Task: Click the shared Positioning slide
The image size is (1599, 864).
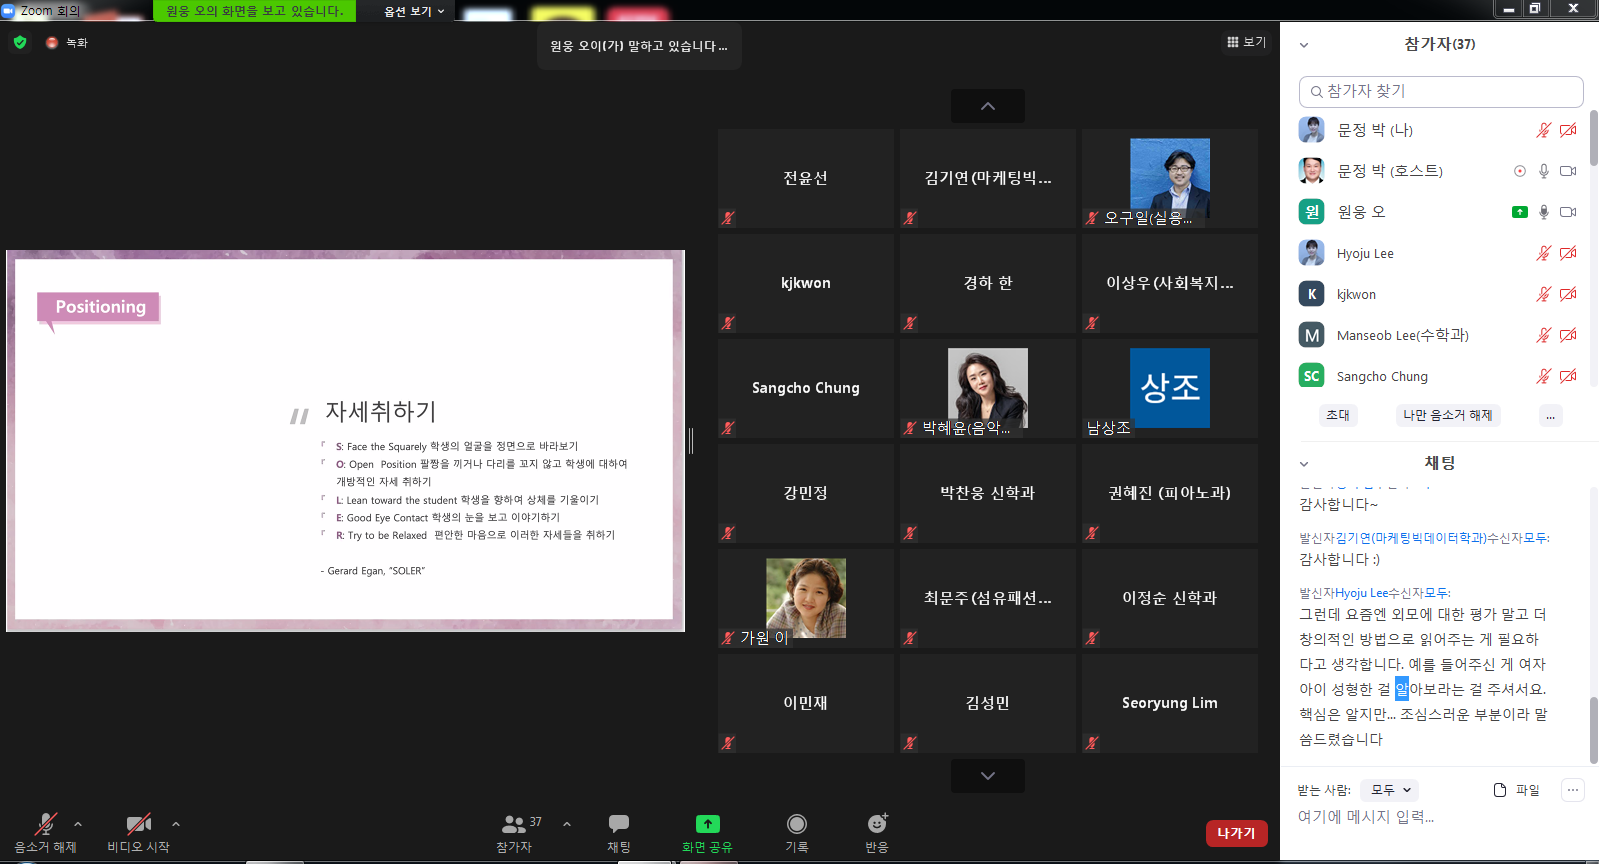Action: (x=345, y=440)
